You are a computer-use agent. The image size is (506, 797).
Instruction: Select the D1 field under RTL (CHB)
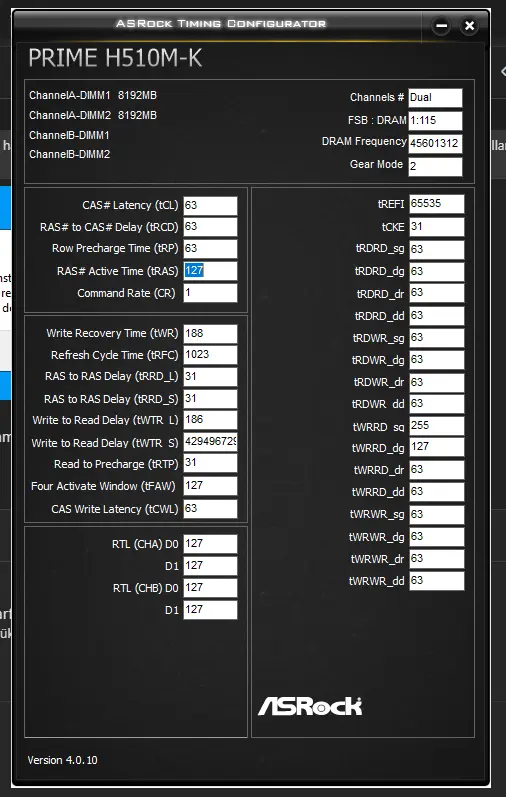[210, 610]
